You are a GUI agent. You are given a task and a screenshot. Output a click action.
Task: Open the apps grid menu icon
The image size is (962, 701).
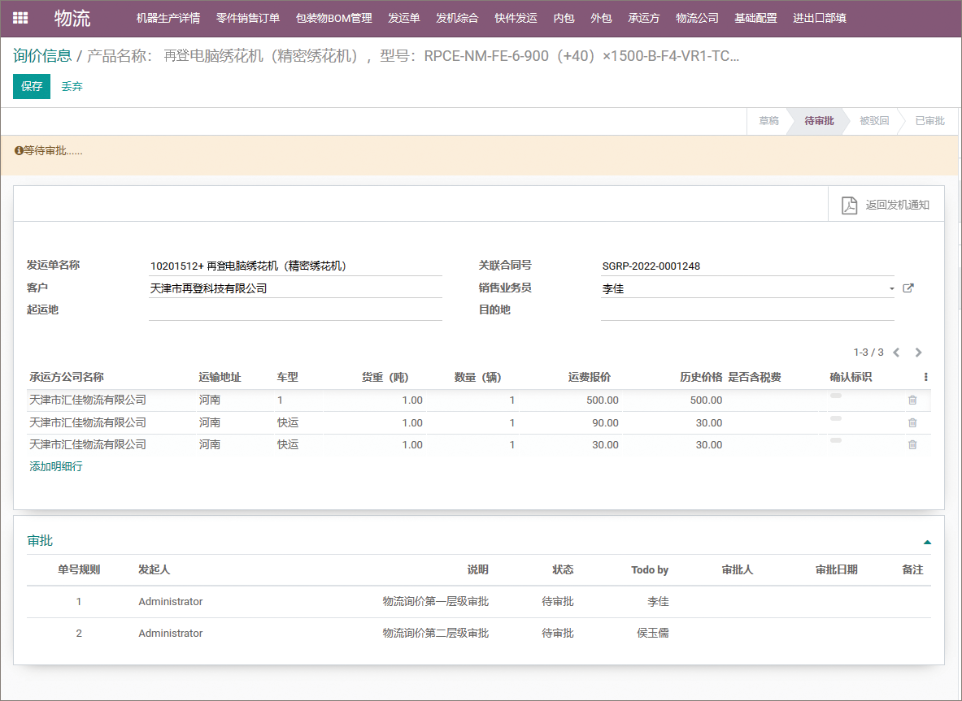pyautogui.click(x=20, y=18)
